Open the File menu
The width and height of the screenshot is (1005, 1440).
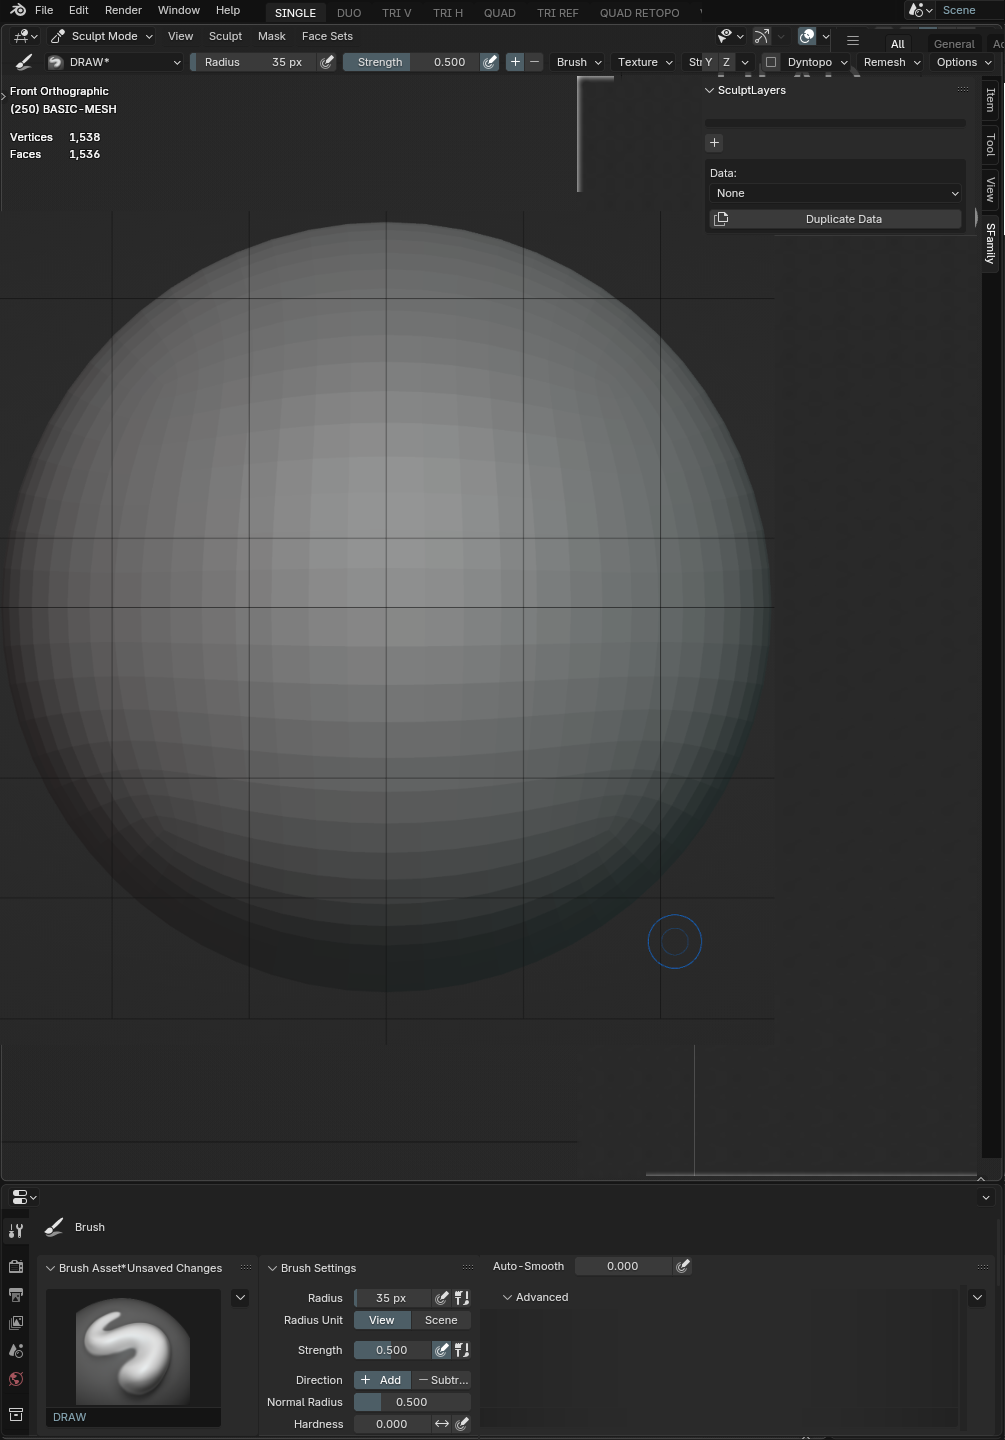coord(44,10)
